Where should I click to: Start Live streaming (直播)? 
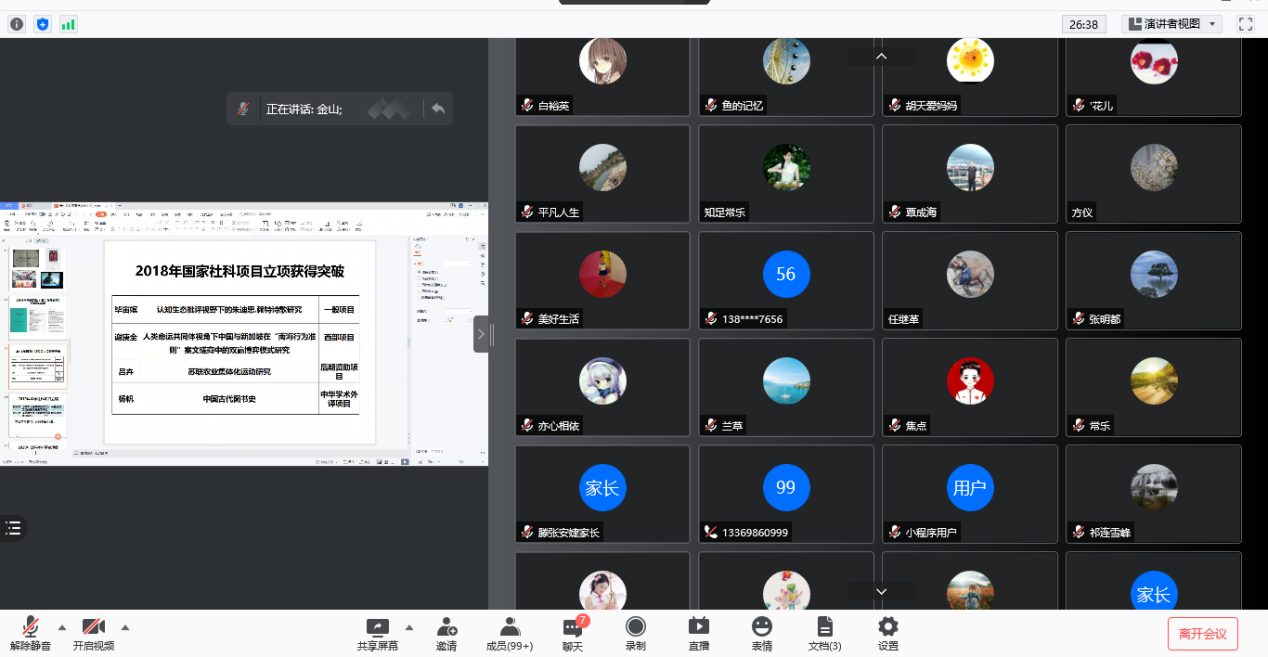(x=699, y=633)
